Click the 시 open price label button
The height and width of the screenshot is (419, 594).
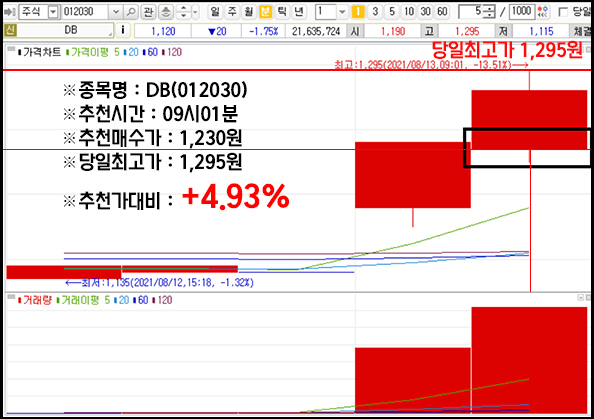(x=355, y=31)
